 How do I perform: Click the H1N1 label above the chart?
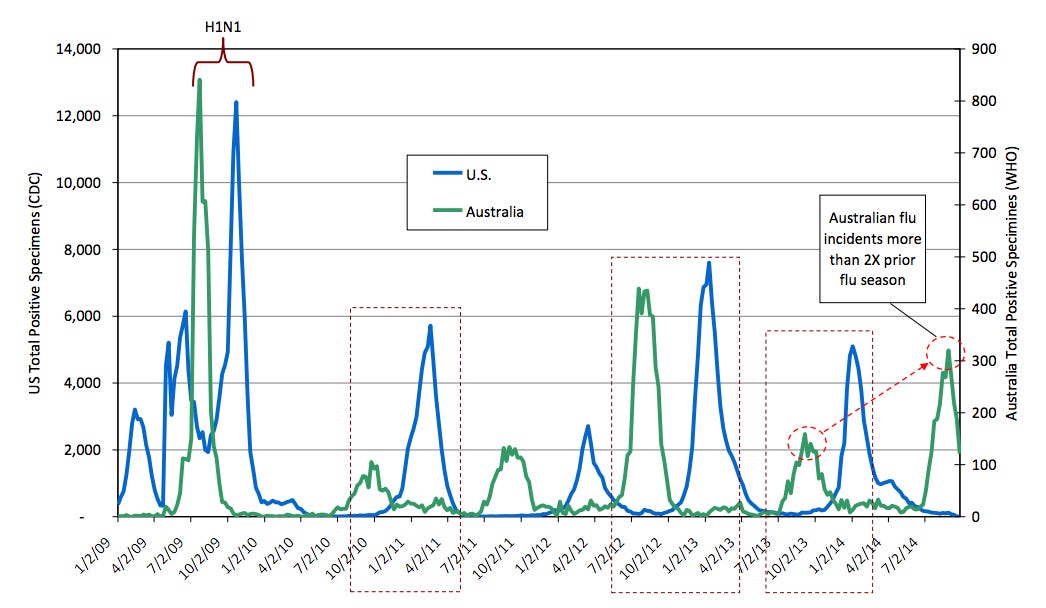222,28
